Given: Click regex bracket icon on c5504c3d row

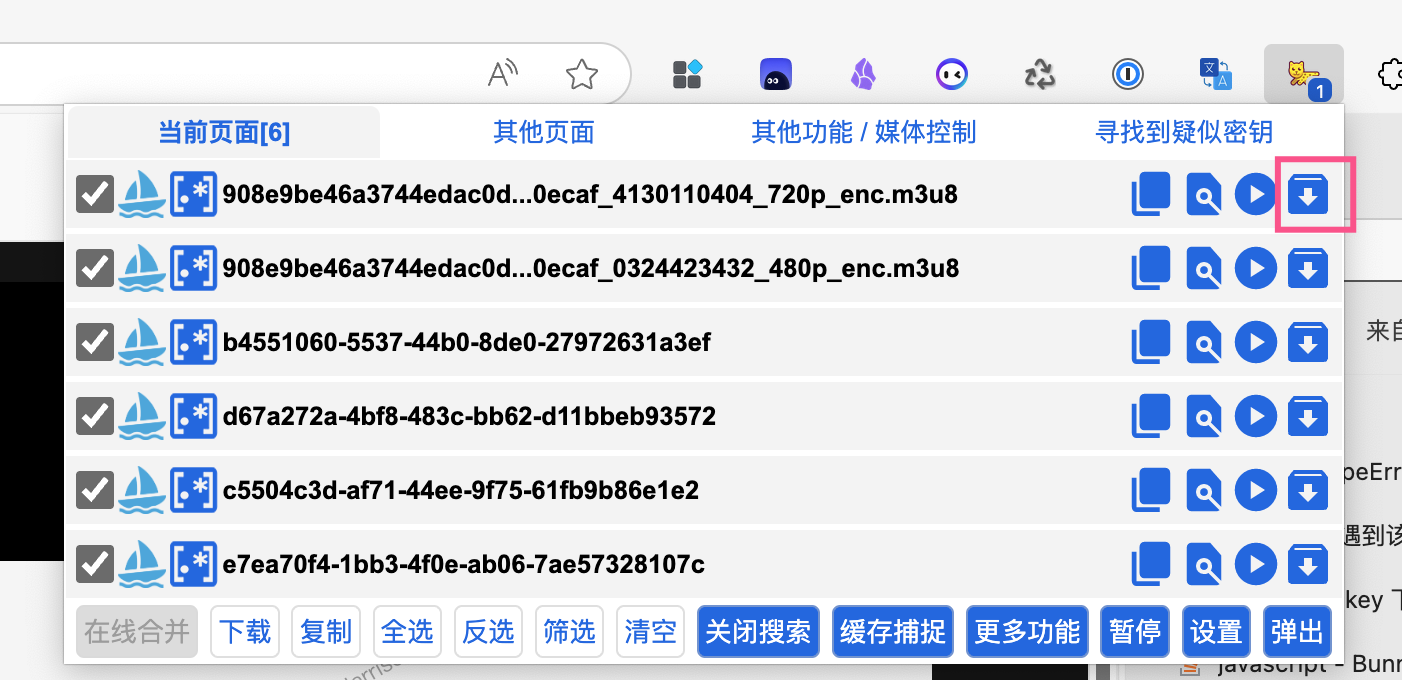Looking at the screenshot, I should (x=192, y=490).
